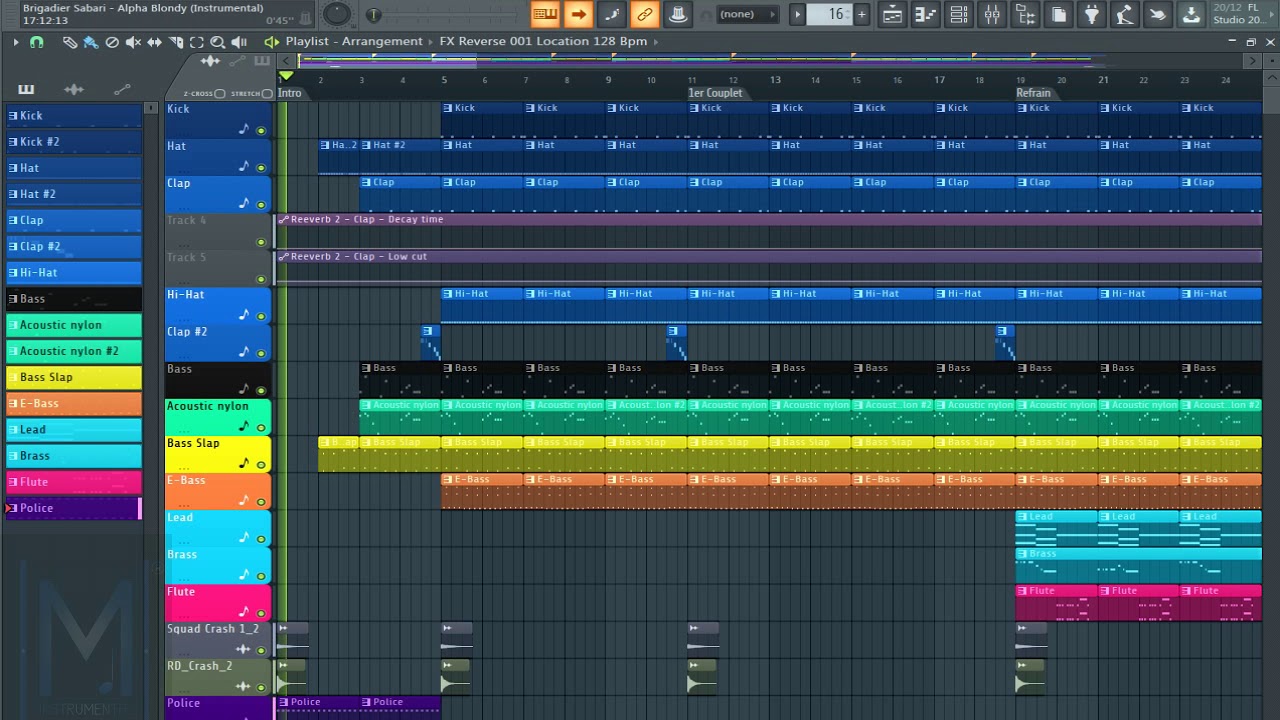
Task: Open the Mixer toolbar button
Action: [x=992, y=14]
